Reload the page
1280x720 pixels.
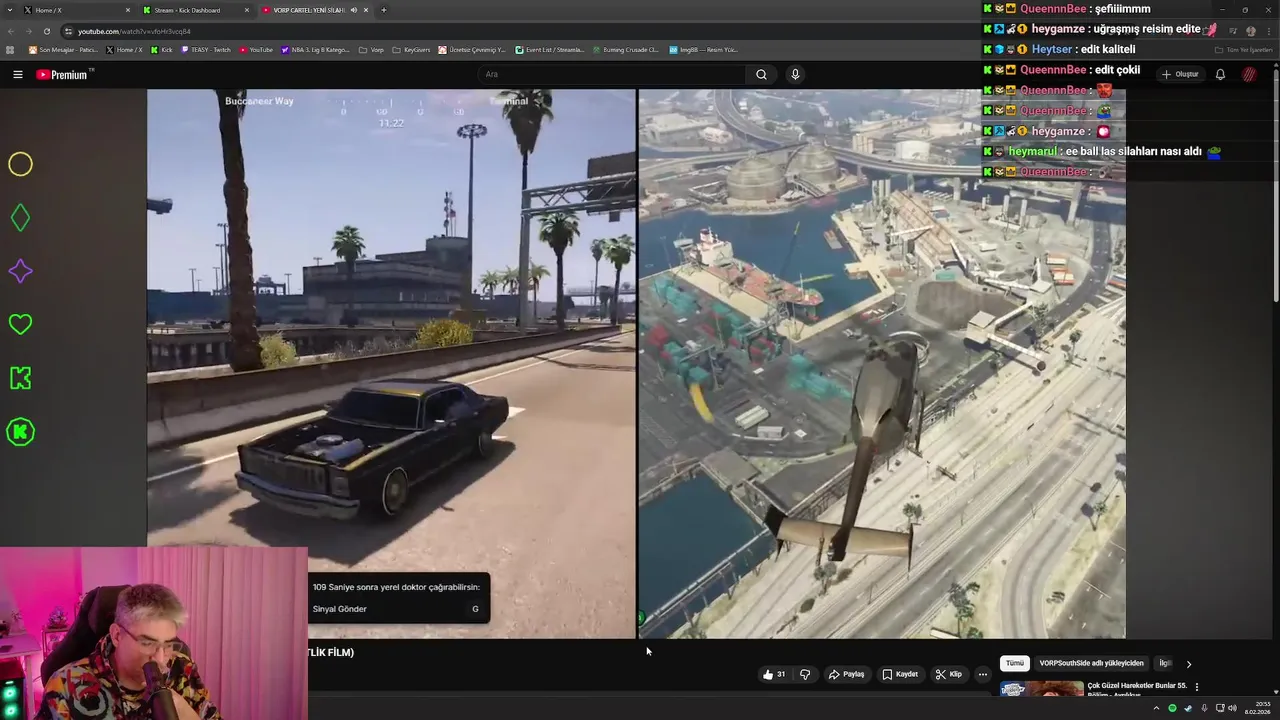[46, 31]
